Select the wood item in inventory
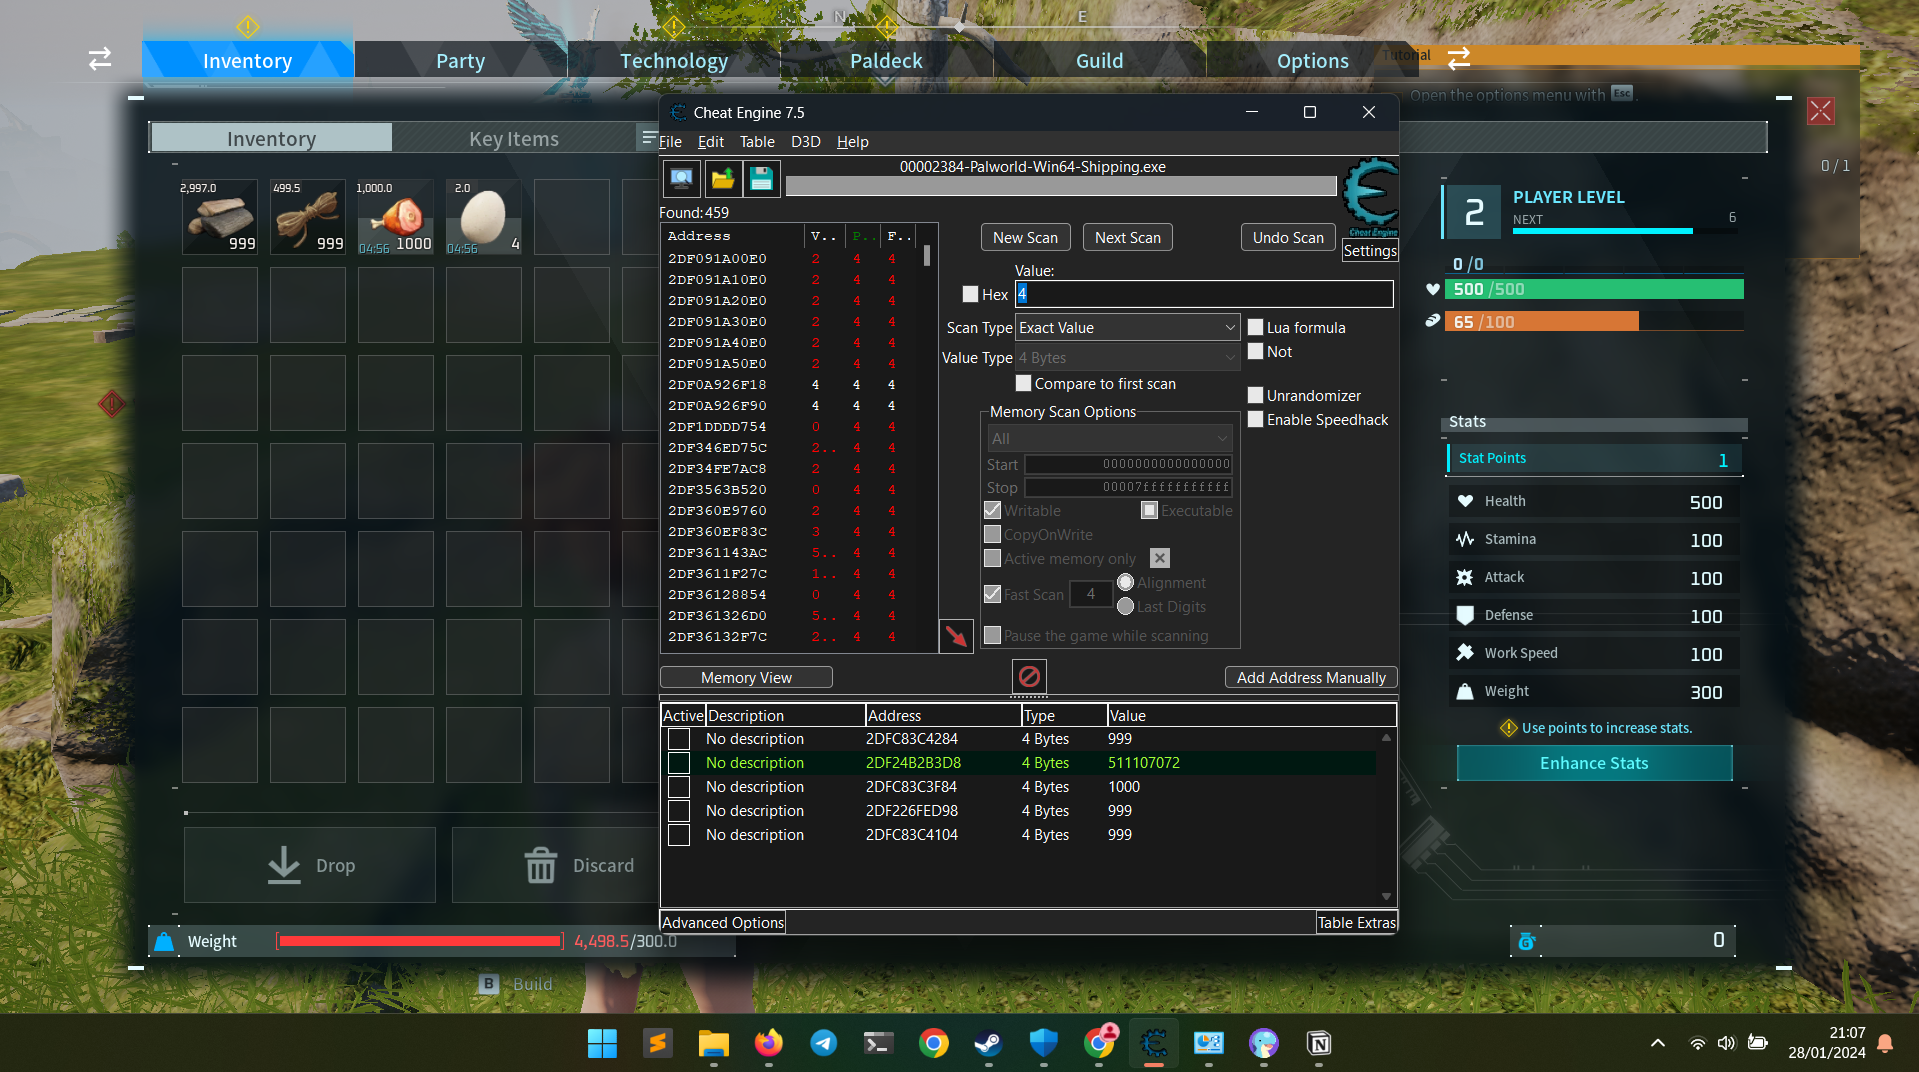1919x1072 pixels. pyautogui.click(x=220, y=217)
